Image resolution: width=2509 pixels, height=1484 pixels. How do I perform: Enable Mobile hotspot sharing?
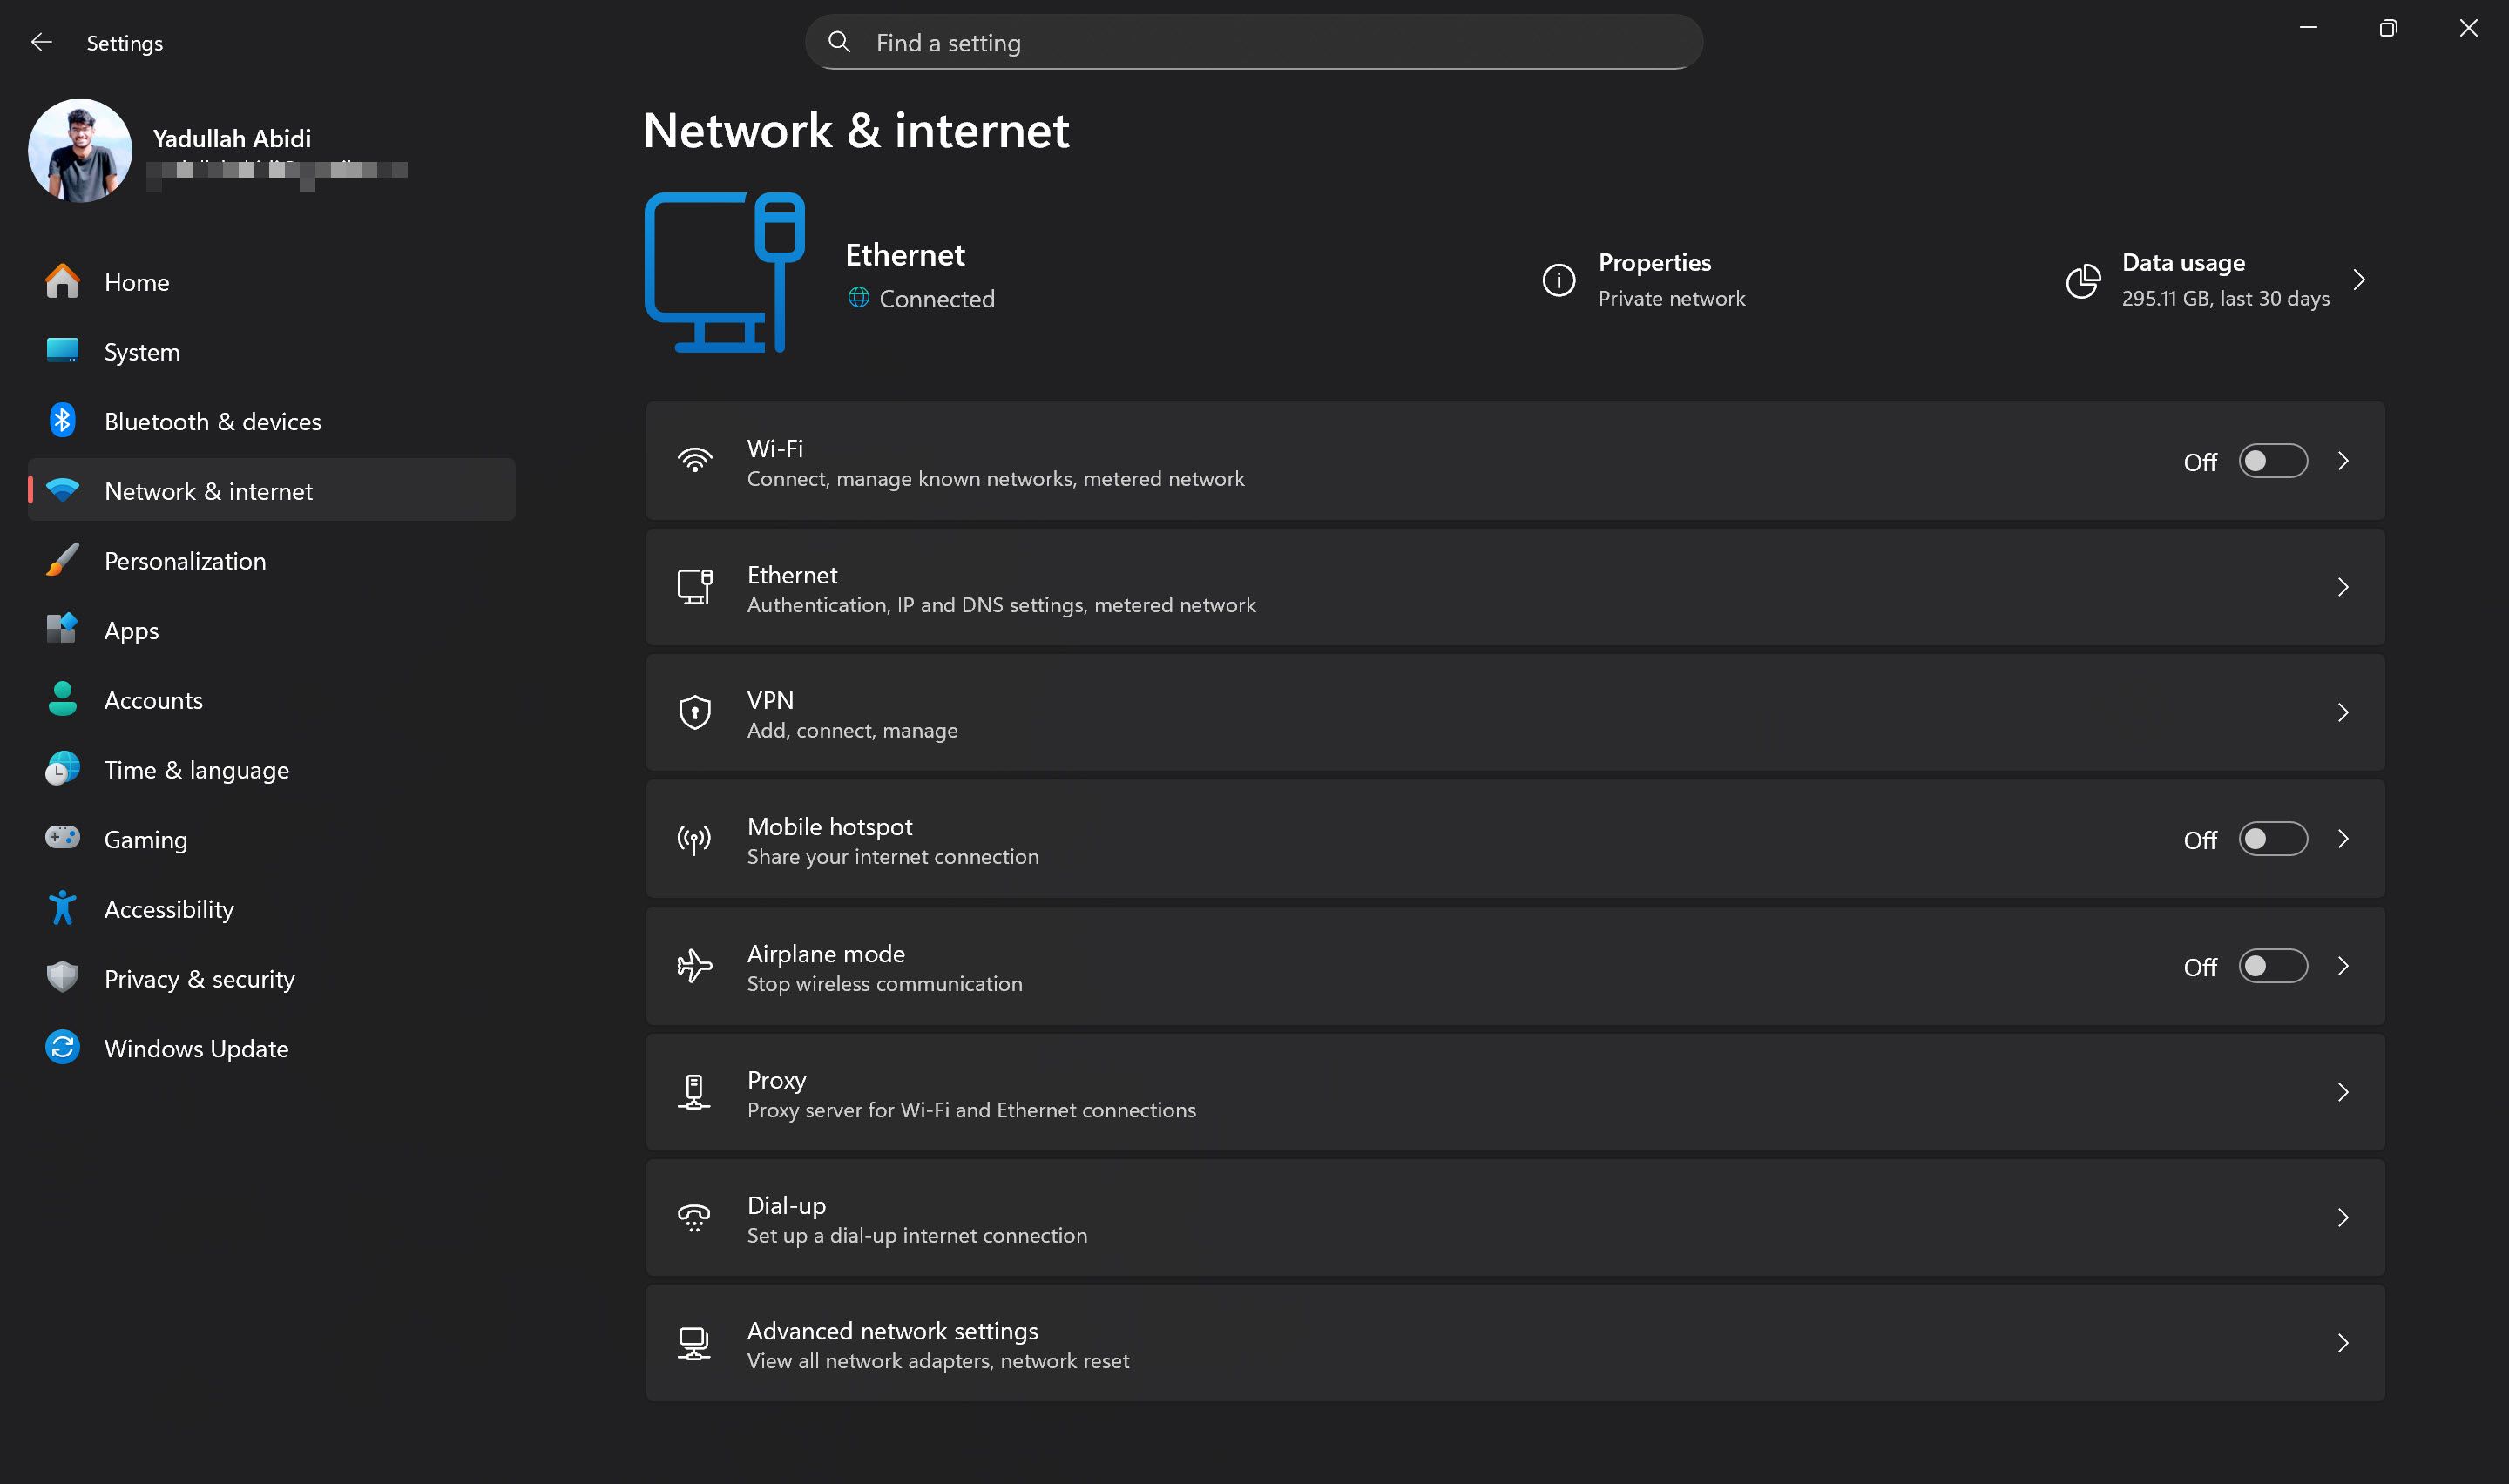[2271, 839]
